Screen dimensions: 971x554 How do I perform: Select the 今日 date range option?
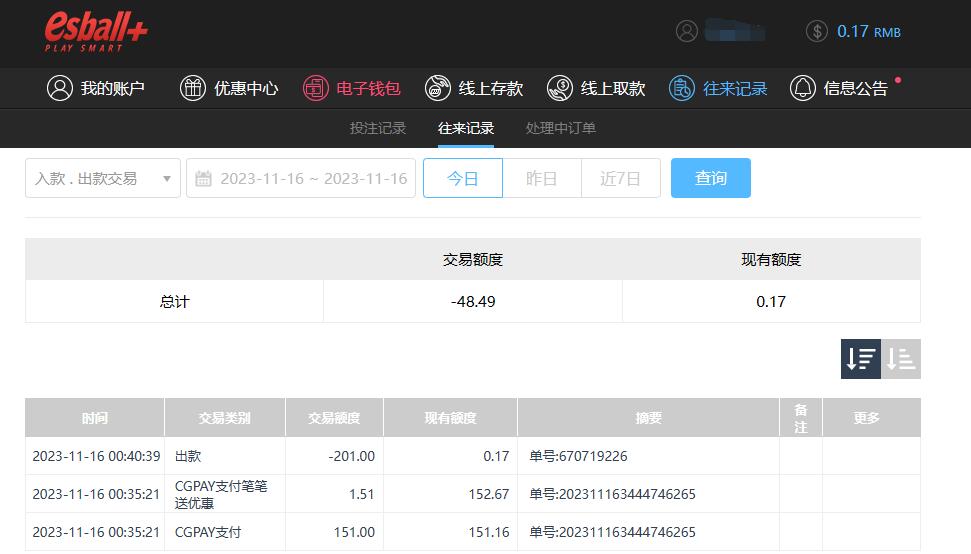pos(462,178)
